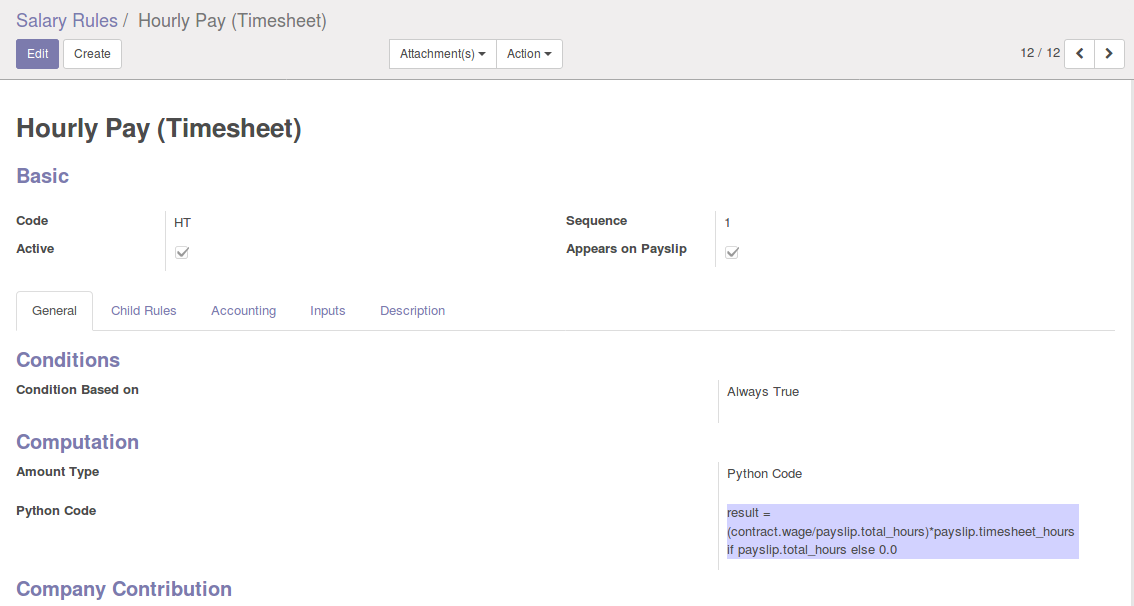
Task: Switch to the Child Rules tab
Action: [144, 311]
